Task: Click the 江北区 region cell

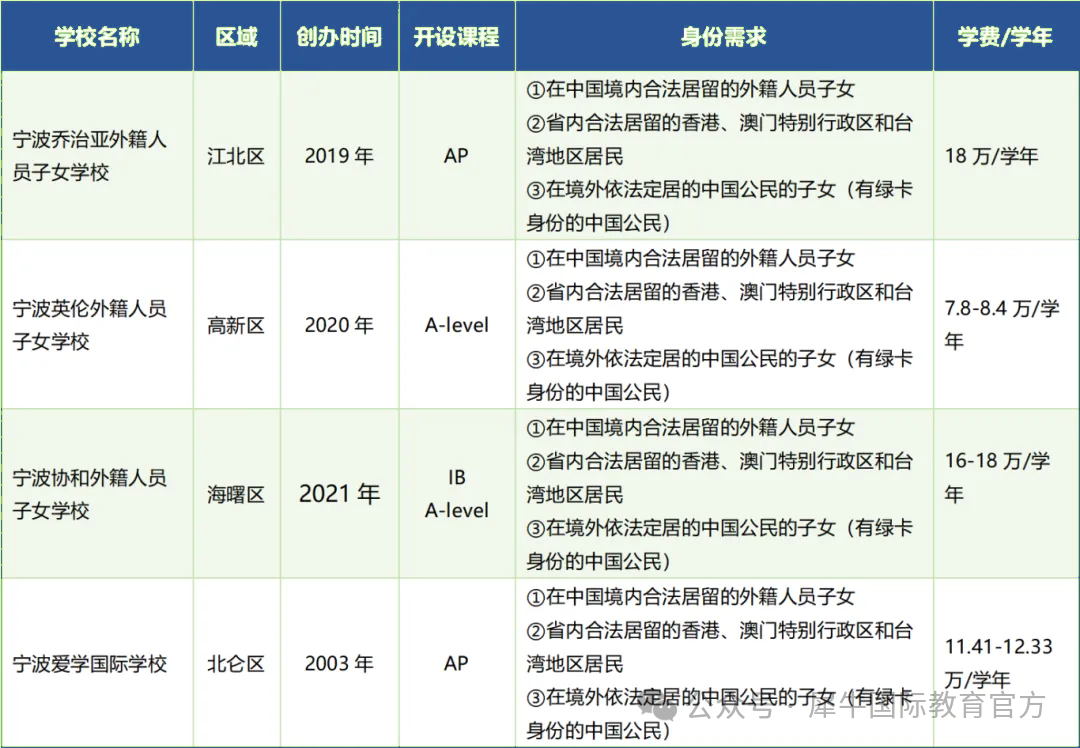Action: point(237,156)
